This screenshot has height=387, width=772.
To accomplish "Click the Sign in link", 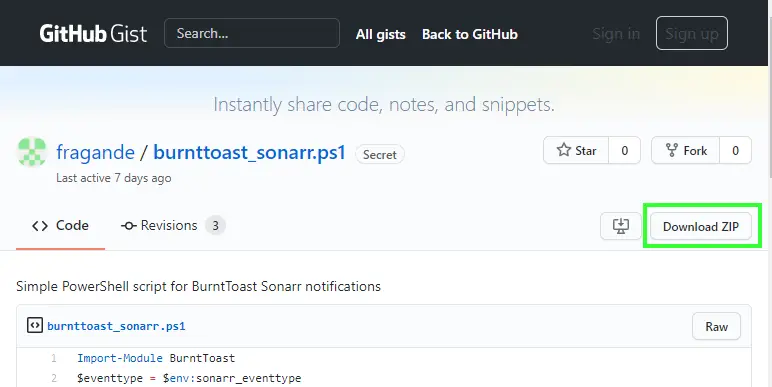I will (616, 33).
